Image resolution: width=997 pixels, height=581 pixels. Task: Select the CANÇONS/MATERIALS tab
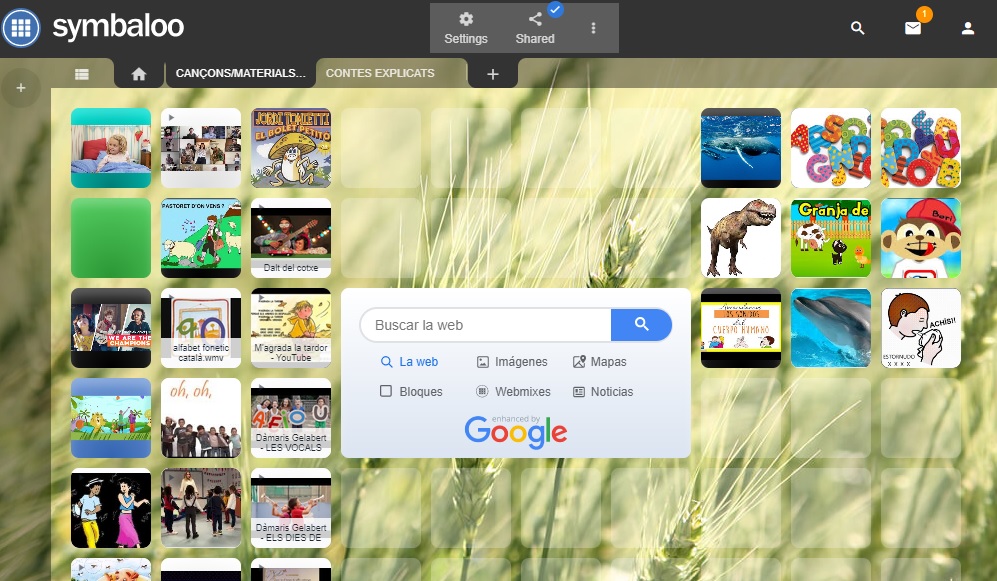240,74
